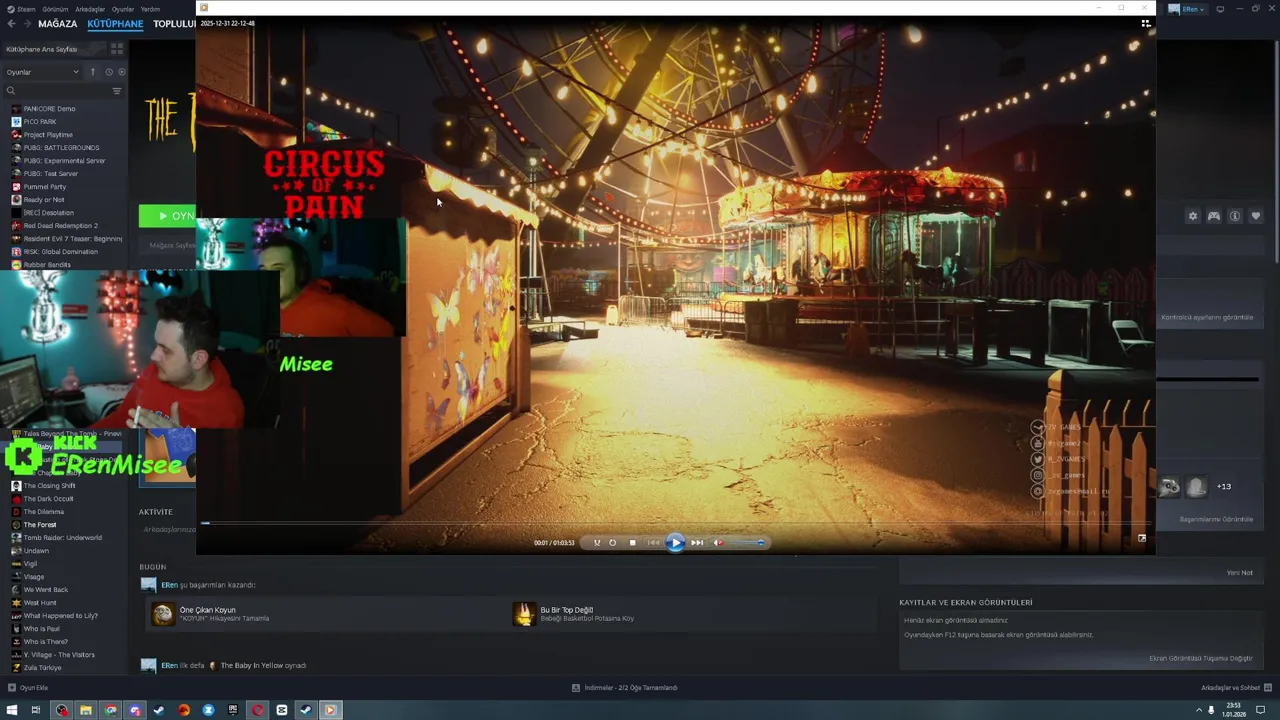This screenshot has height=720, width=1280.
Task: Select Ready or Not in the library list
Action: pyautogui.click(x=43, y=199)
